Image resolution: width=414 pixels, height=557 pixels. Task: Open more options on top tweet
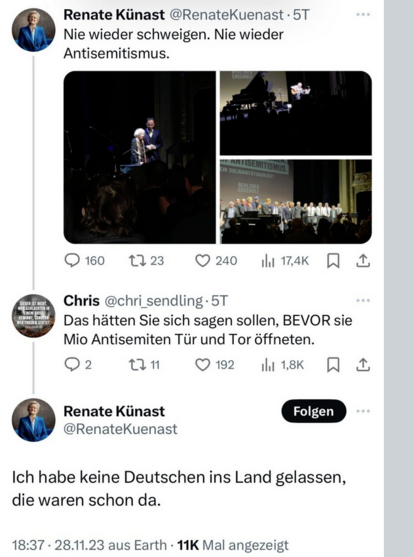tap(363, 15)
